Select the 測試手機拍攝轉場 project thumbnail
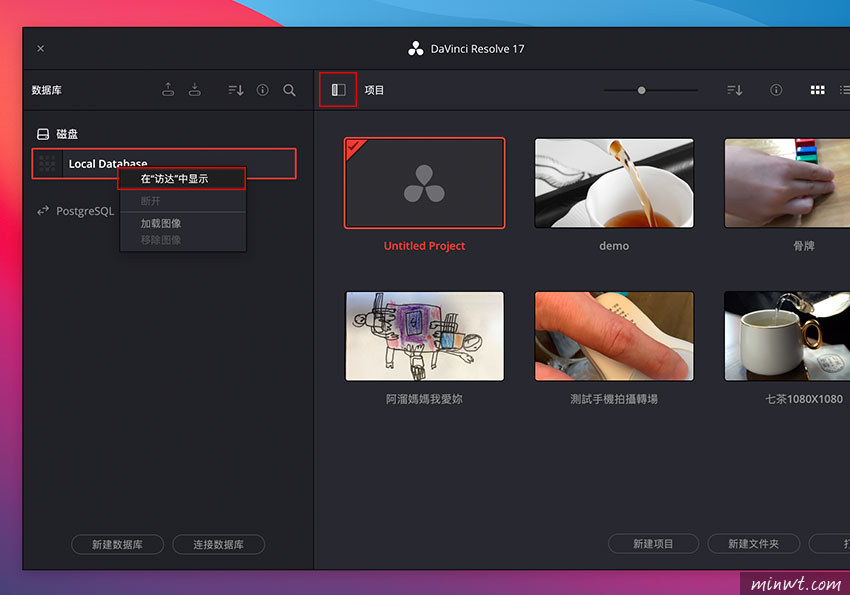Viewport: 850px width, 595px height. 614,336
